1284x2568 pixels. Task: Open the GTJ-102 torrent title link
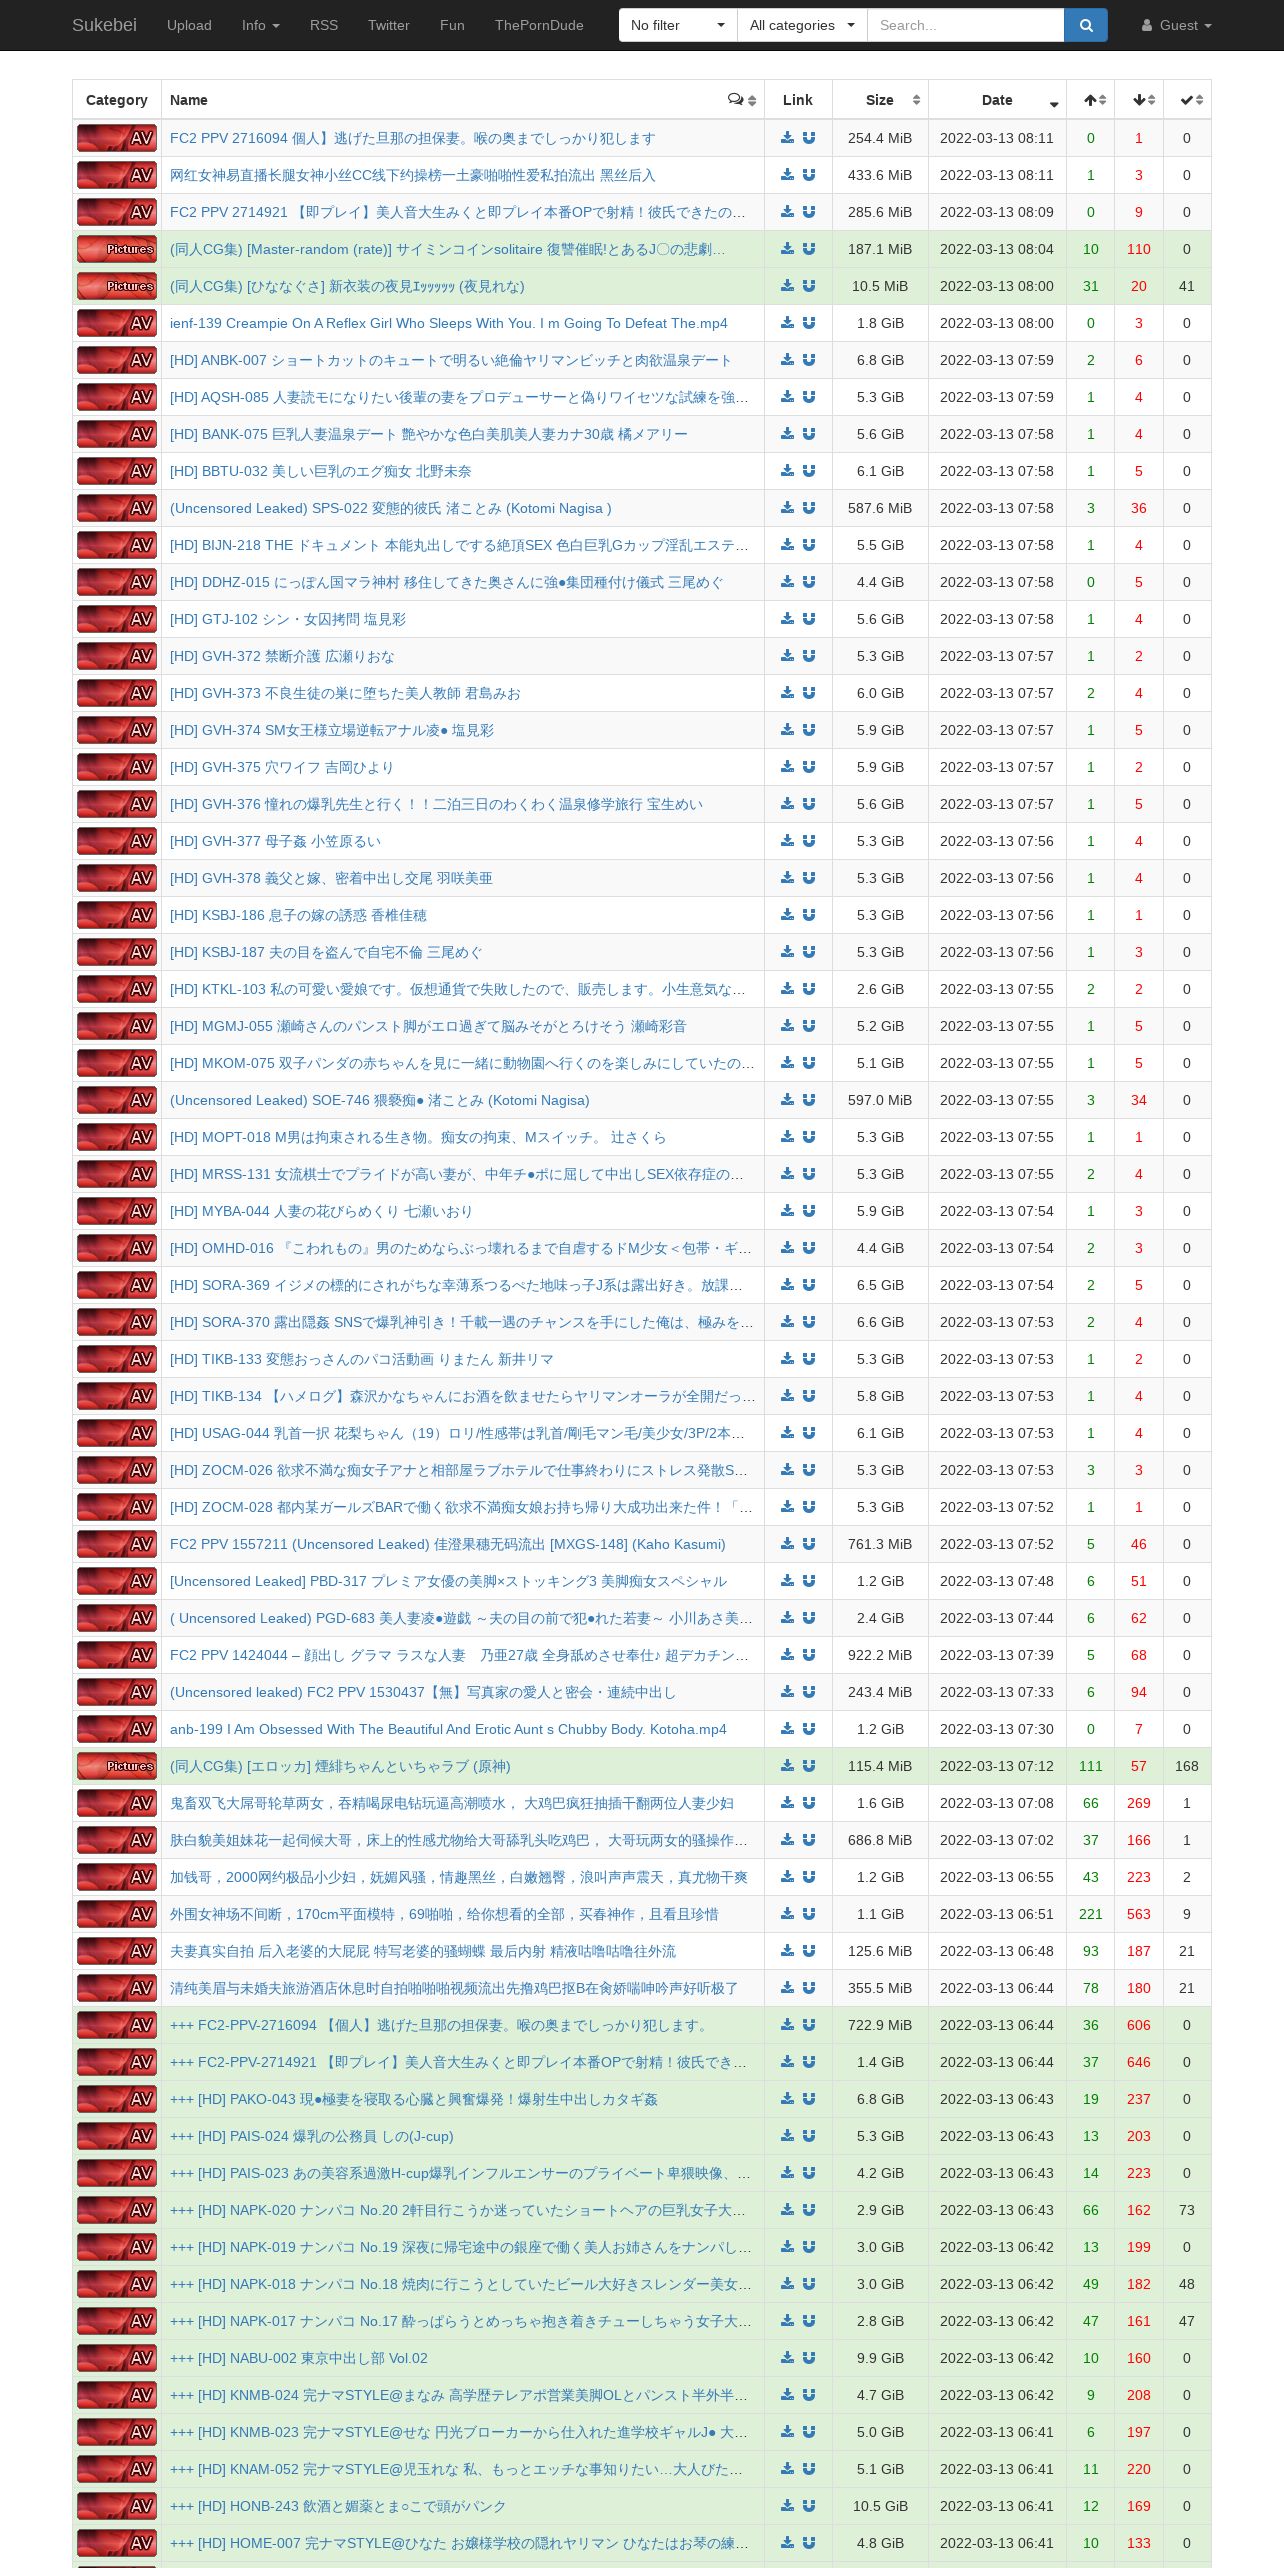[288, 619]
